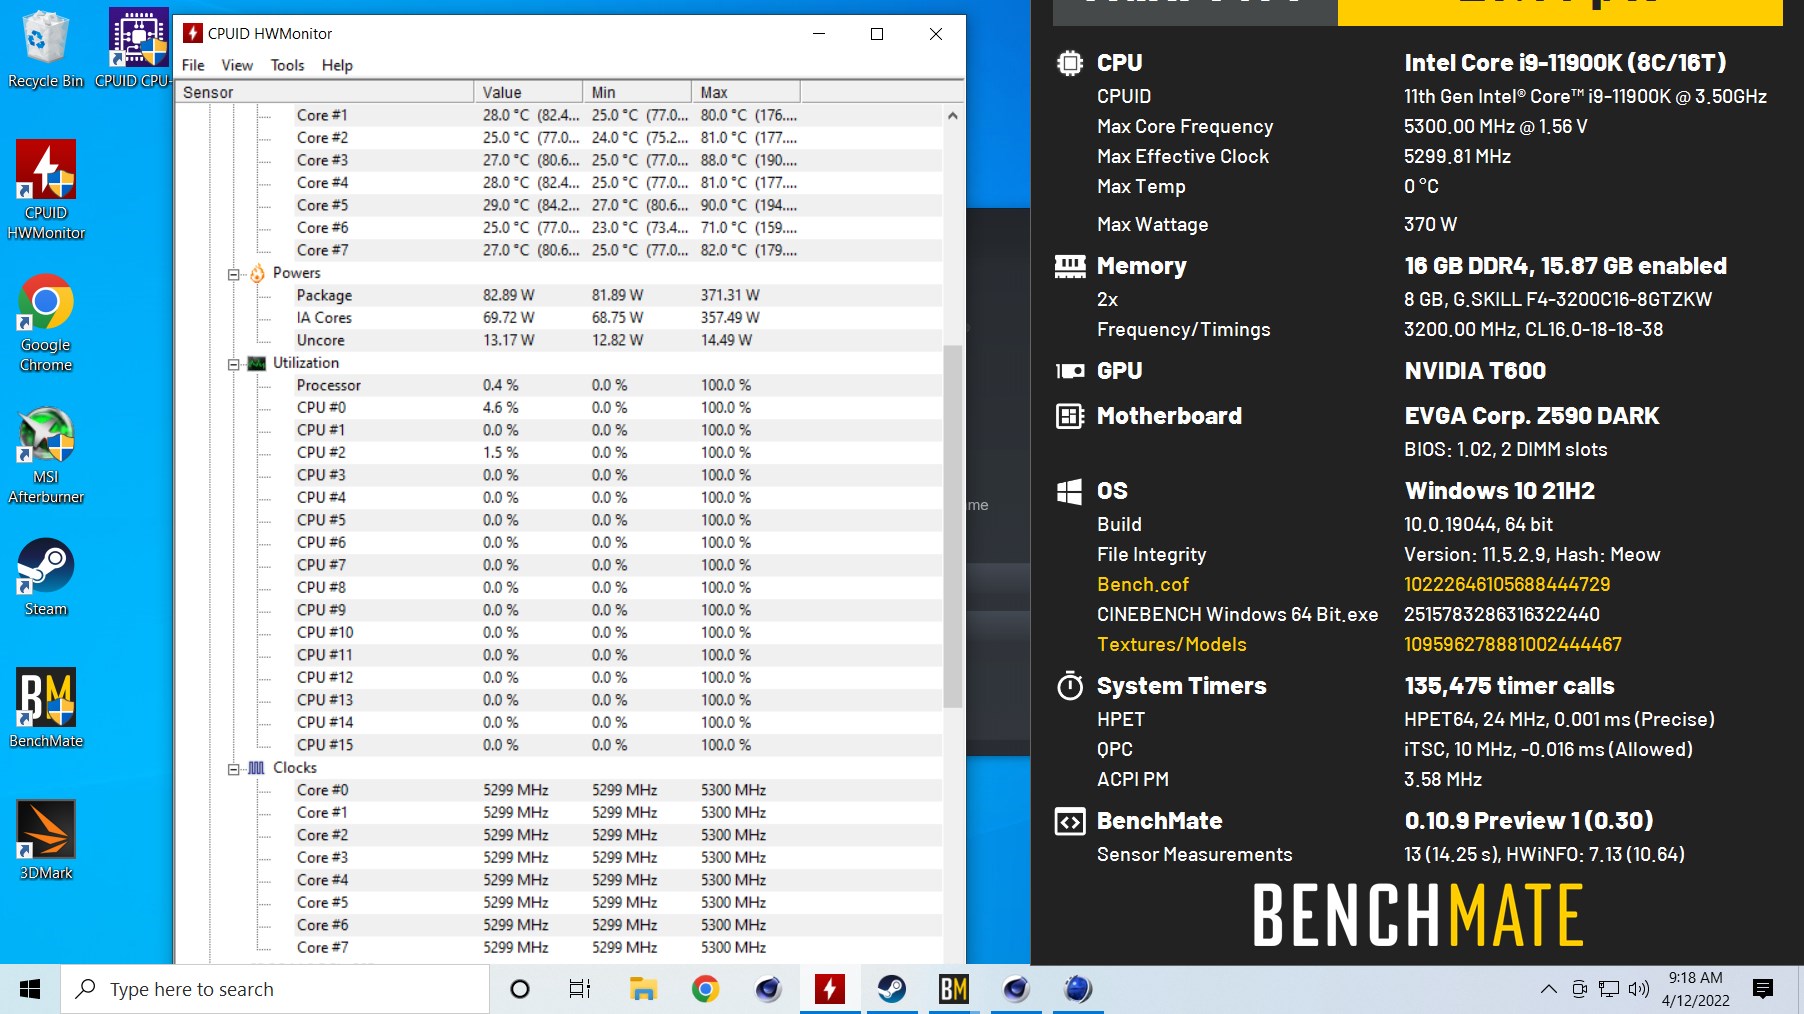Select the Steam desktop shortcut
The height and width of the screenshot is (1014, 1804).
click(x=45, y=578)
